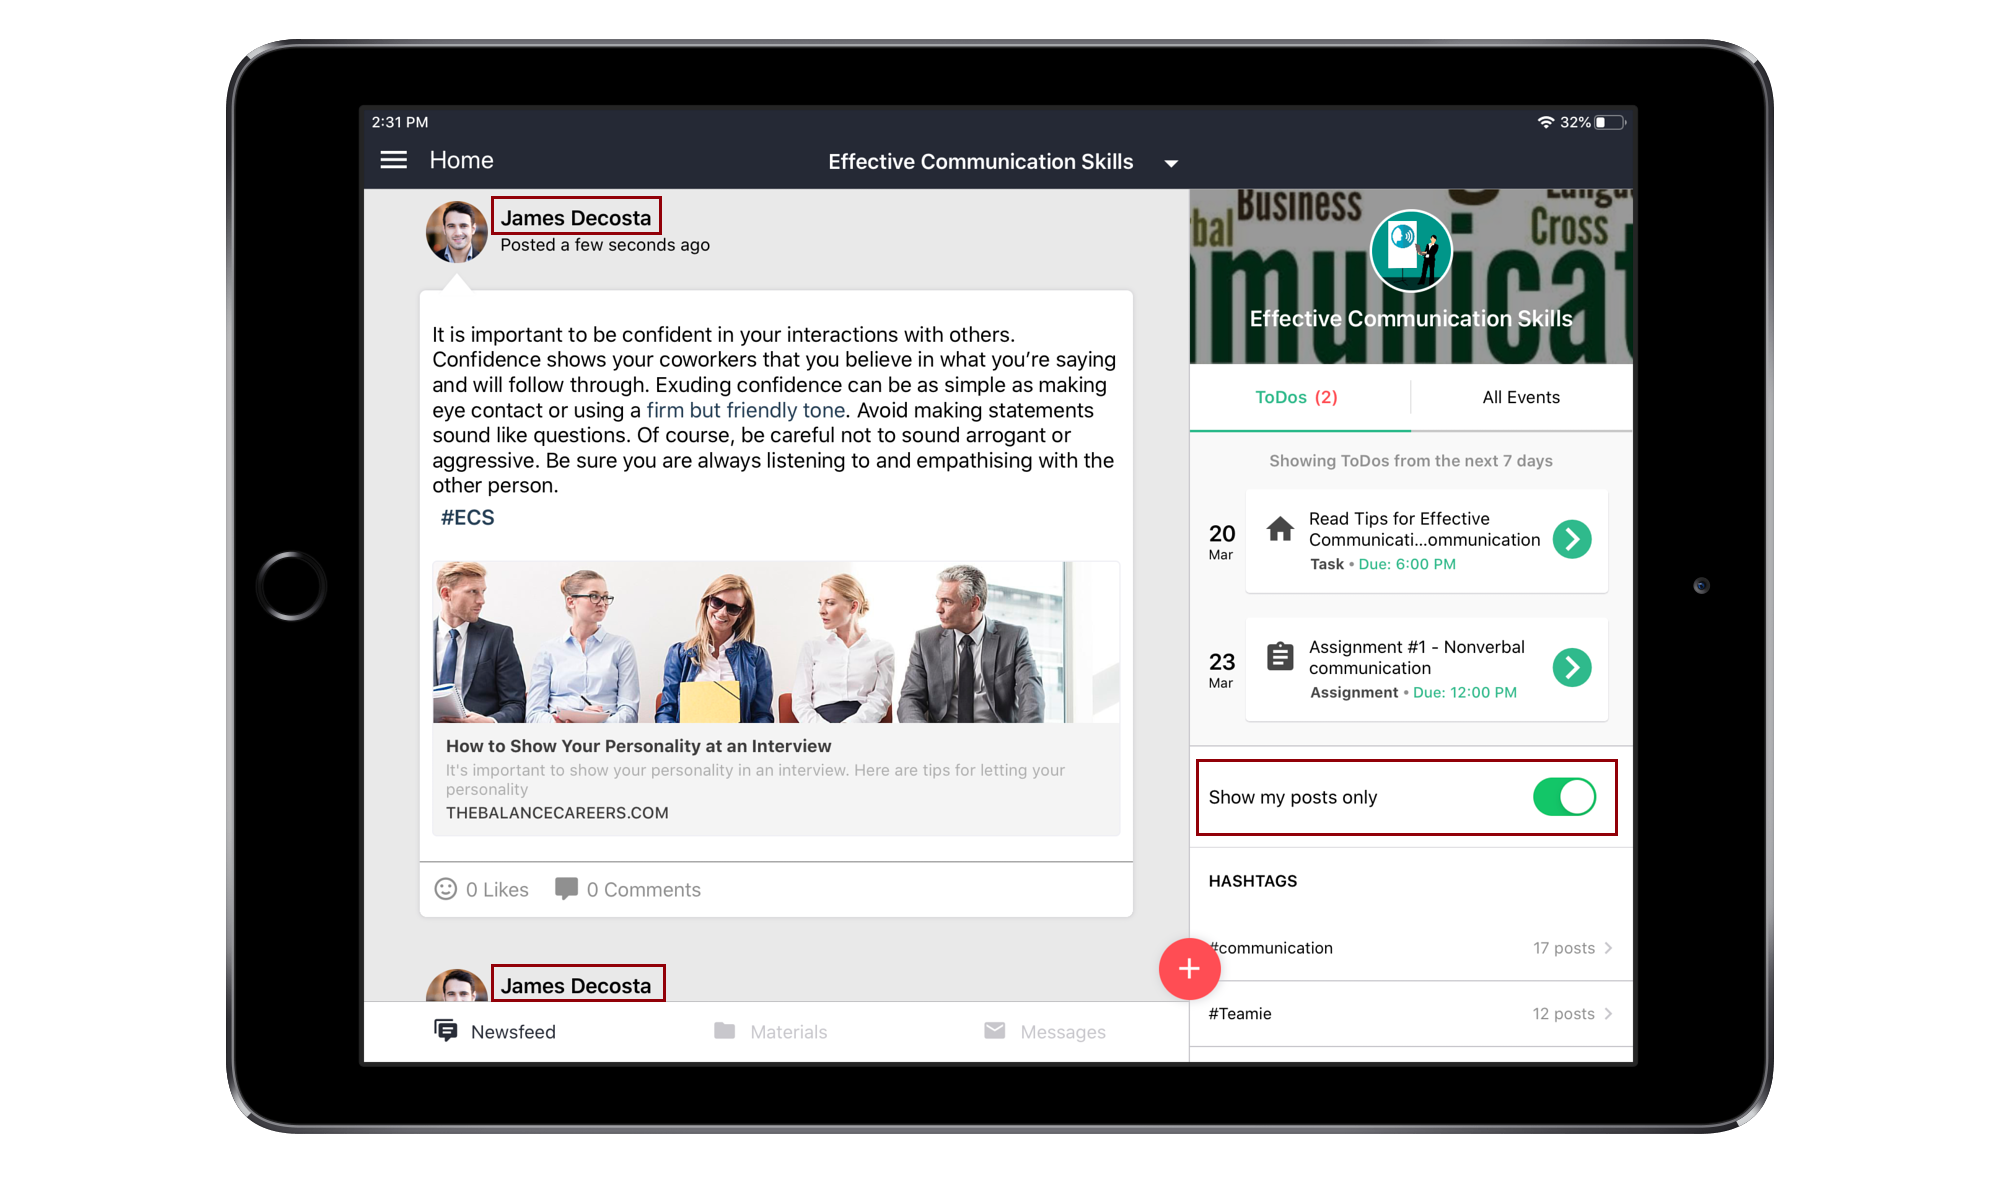Visit THEBALANCECAREERS.COM source link

coord(557,813)
